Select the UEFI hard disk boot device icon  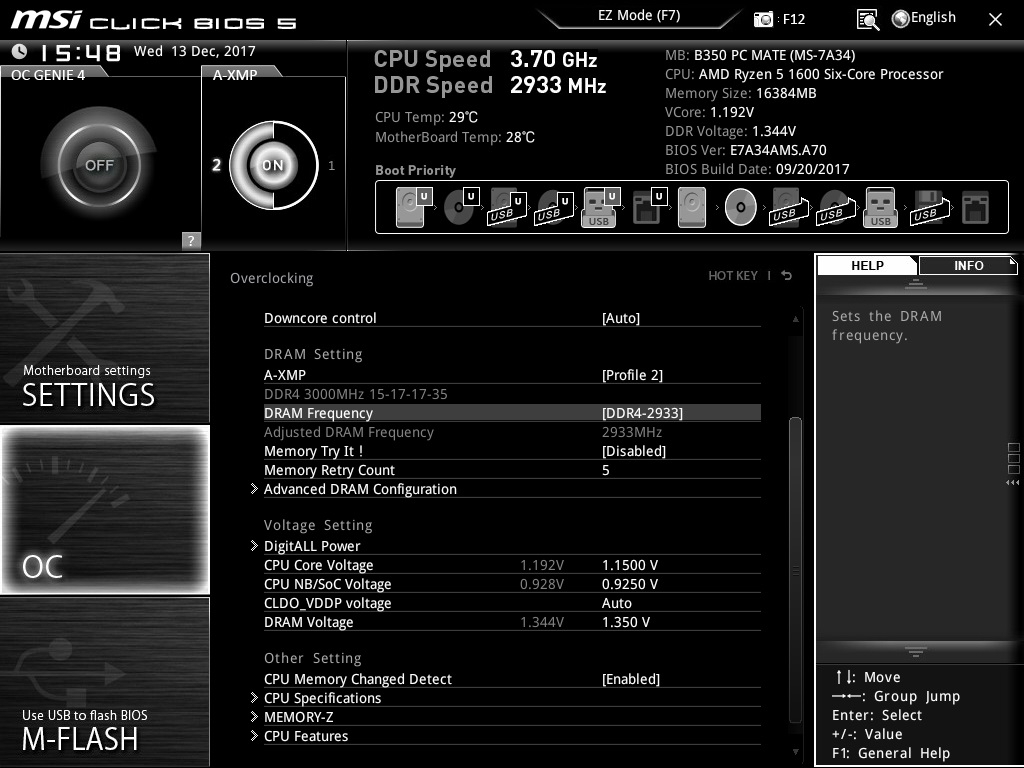click(x=413, y=207)
